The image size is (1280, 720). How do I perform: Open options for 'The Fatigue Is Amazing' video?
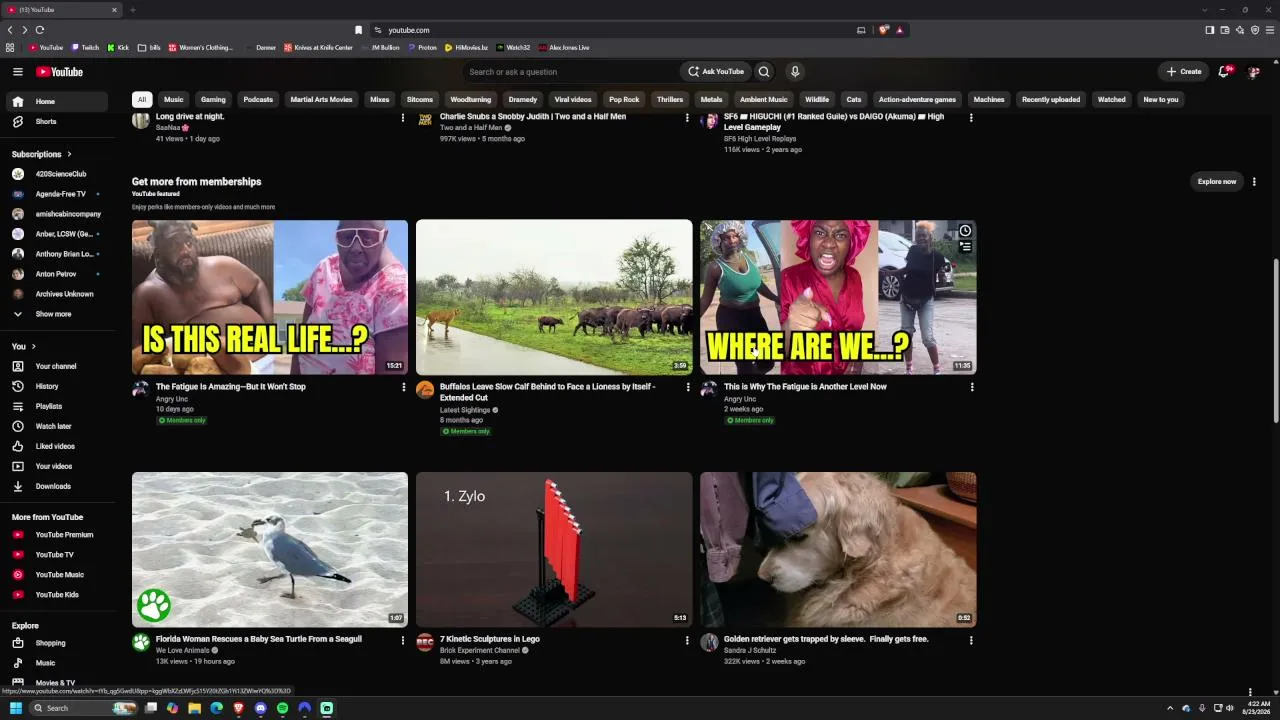click(403, 387)
